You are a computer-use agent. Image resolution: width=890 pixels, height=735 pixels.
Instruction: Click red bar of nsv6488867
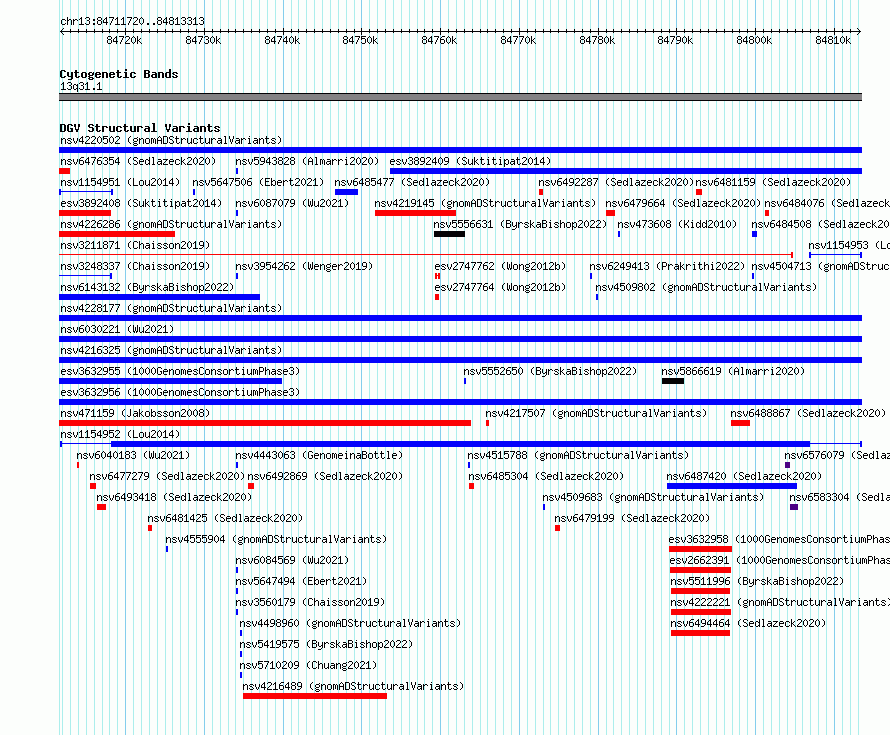[740, 423]
